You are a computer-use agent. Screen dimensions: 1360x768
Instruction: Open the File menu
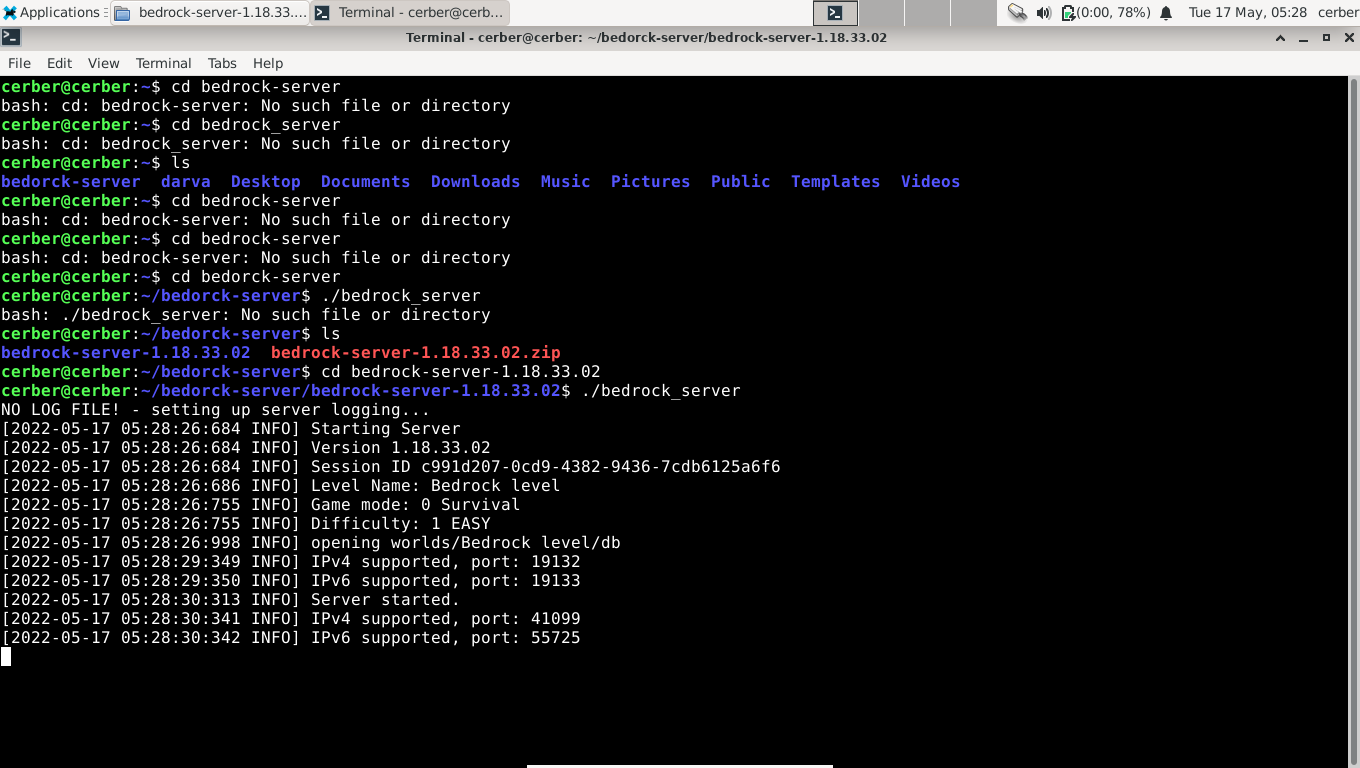click(x=19, y=63)
